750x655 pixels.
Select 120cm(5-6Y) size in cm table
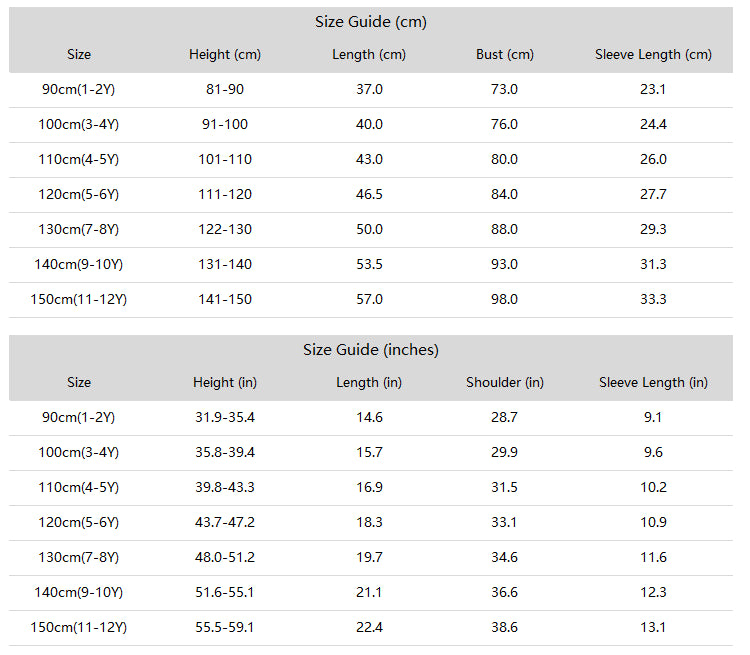click(x=78, y=194)
